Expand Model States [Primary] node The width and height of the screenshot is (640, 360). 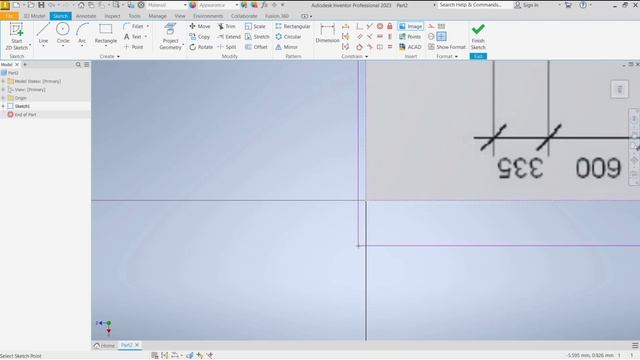3,81
